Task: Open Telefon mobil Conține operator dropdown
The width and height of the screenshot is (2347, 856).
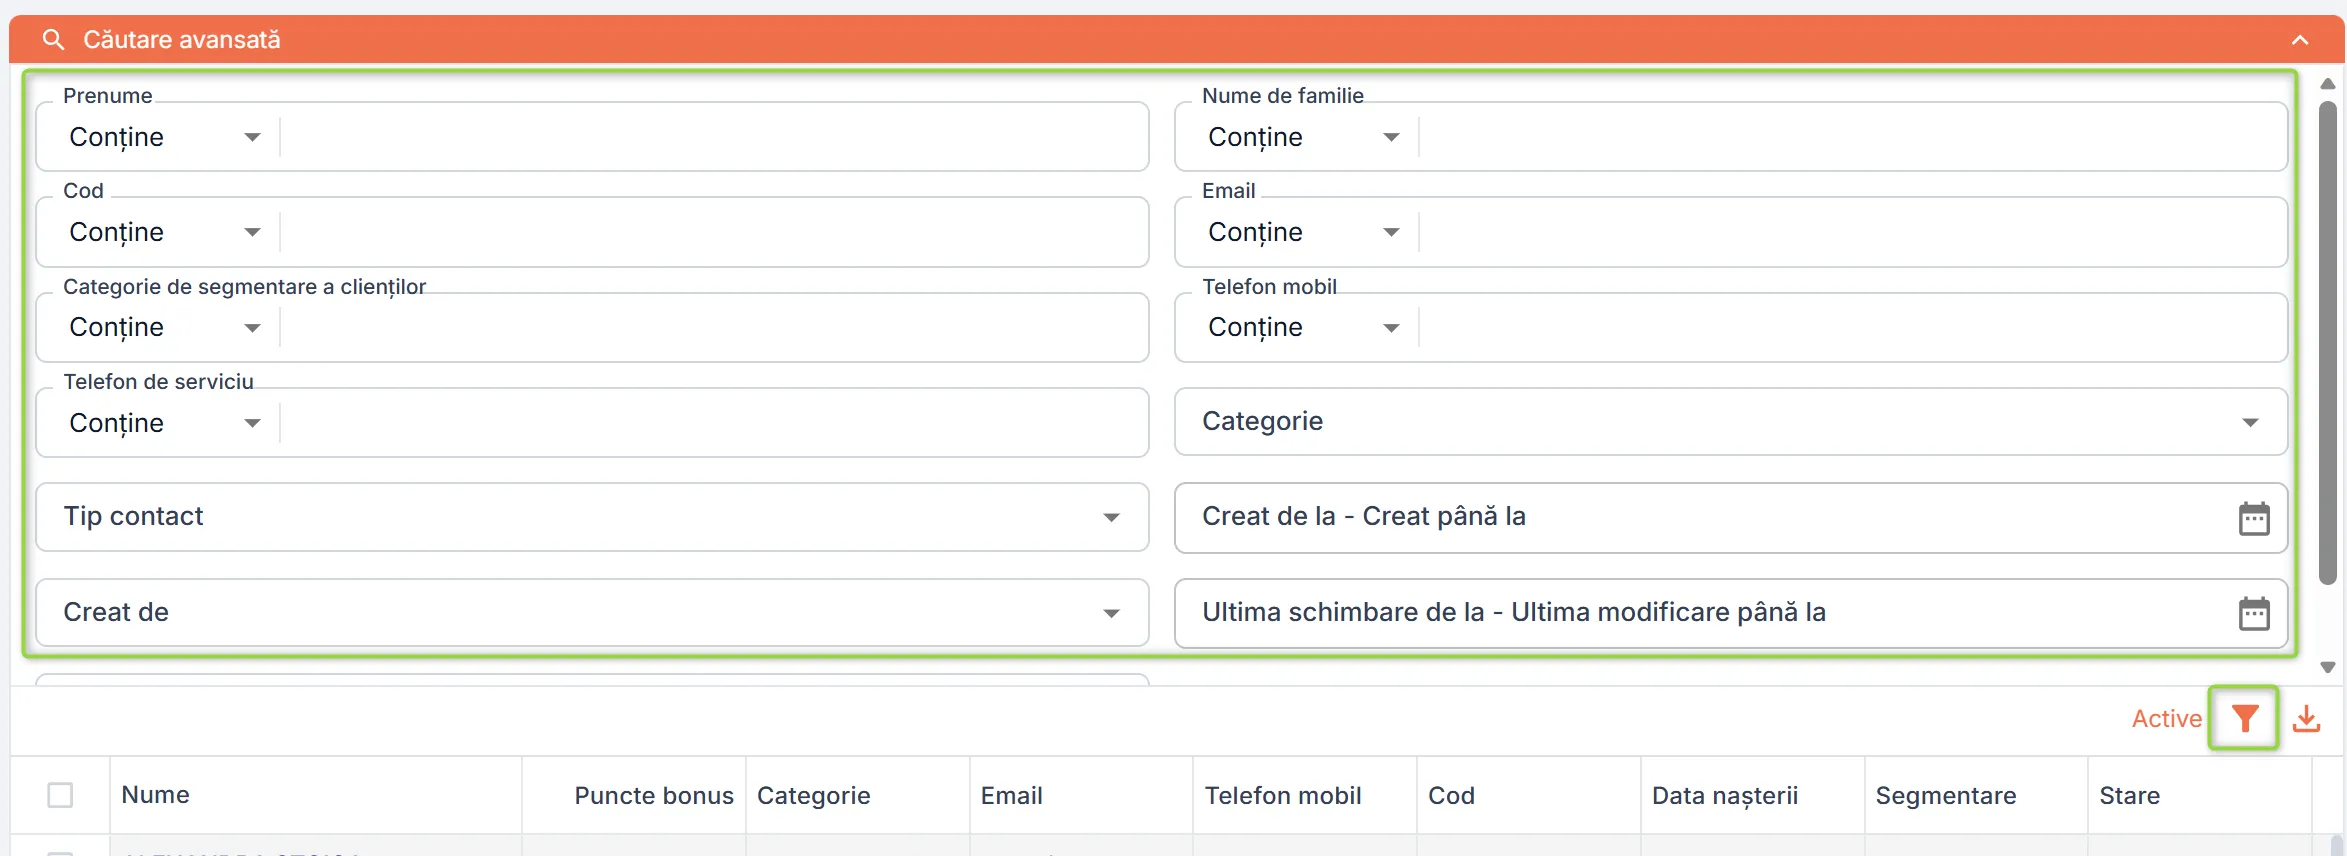Action: tap(1304, 327)
